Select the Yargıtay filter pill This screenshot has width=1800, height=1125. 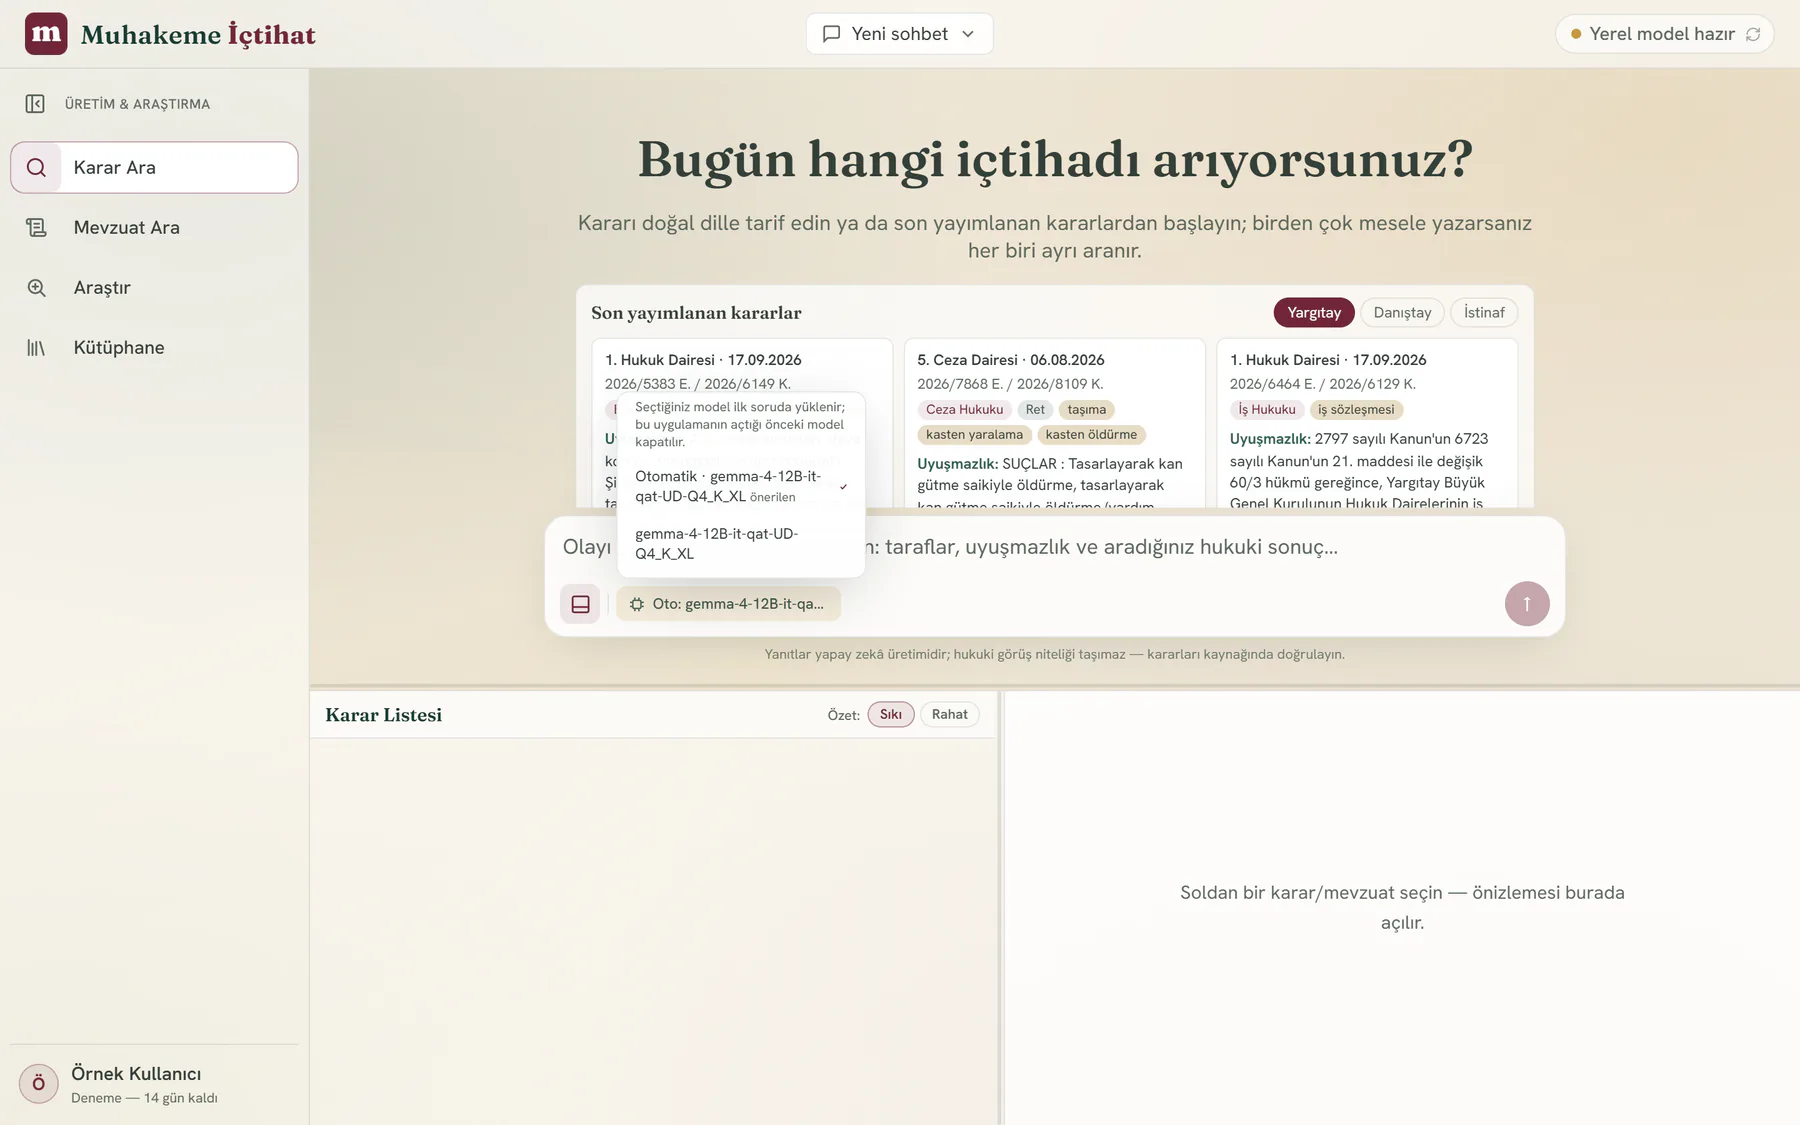tap(1314, 313)
